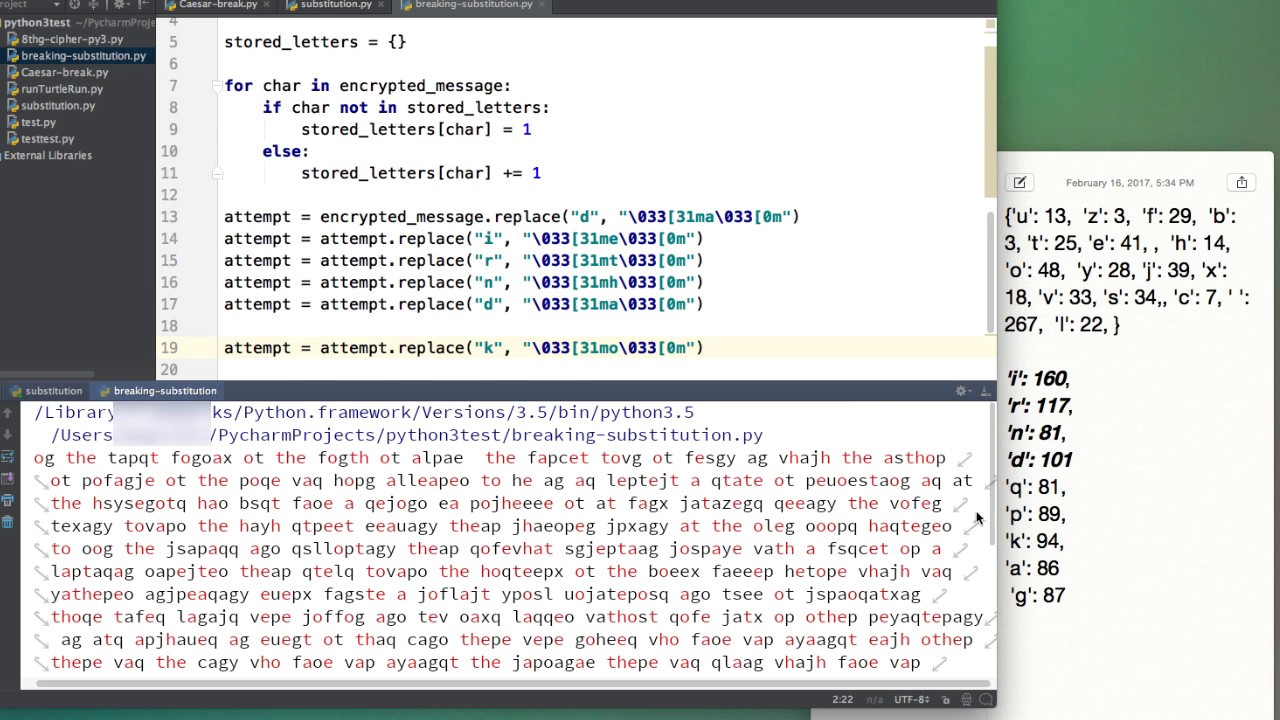The image size is (1280, 720).
Task: Switch to the substitution run tab
Action: [x=46, y=391]
